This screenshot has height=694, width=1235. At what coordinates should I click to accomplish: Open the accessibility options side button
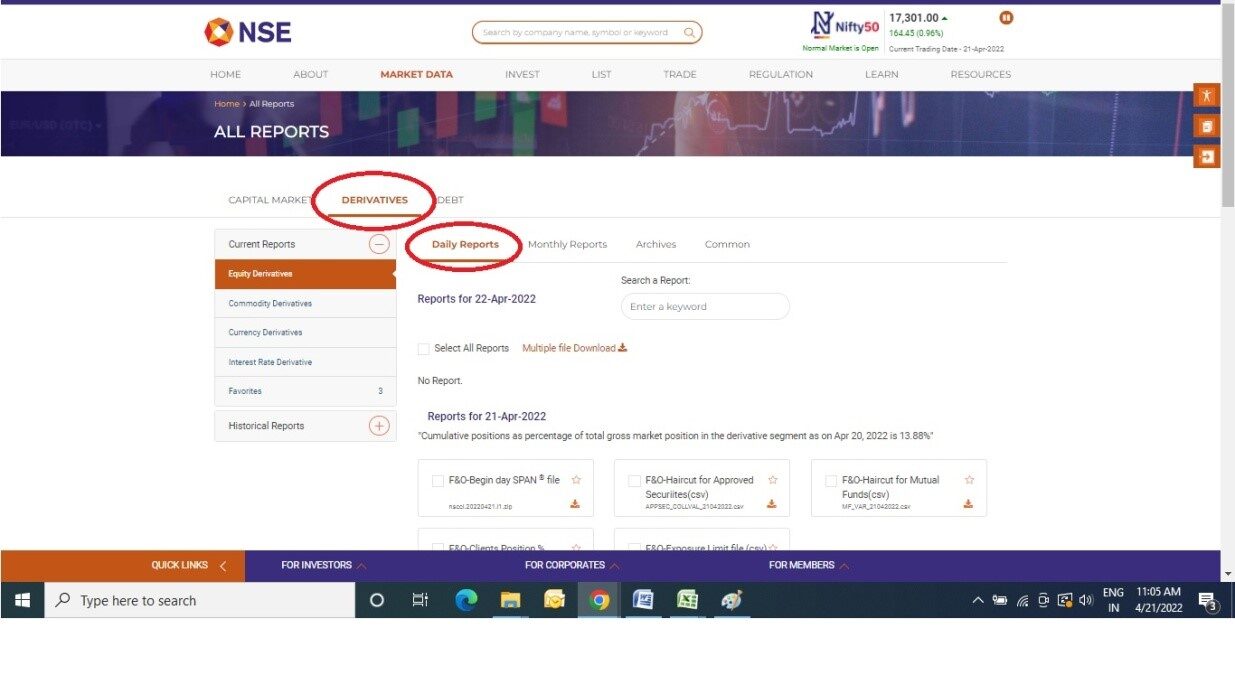pyautogui.click(x=1207, y=96)
